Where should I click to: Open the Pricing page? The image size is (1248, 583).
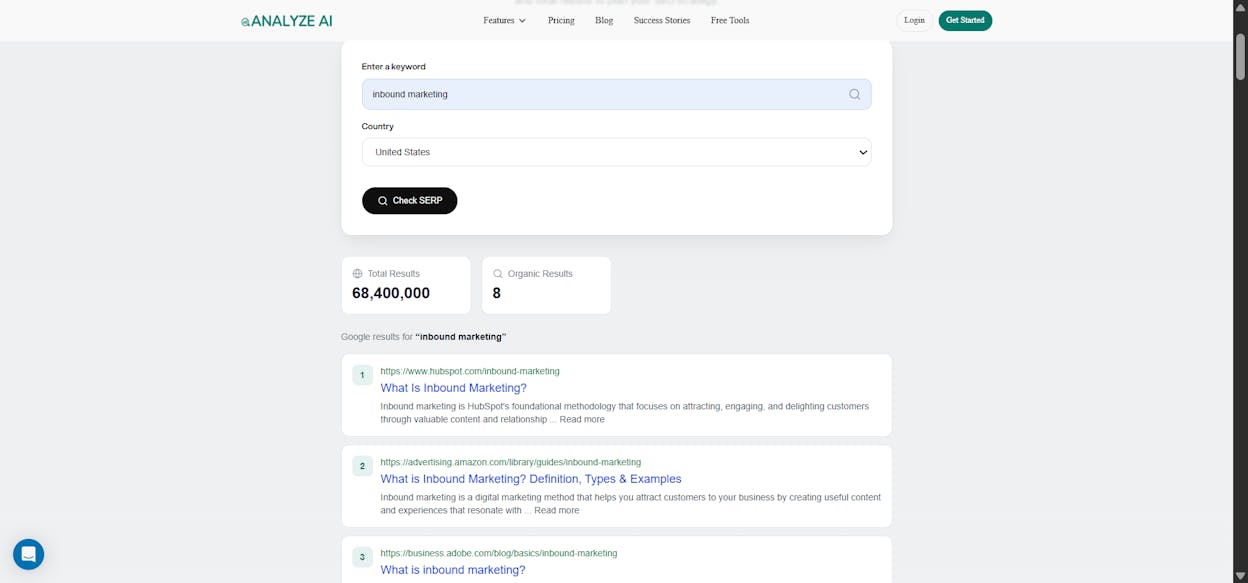coord(561,20)
